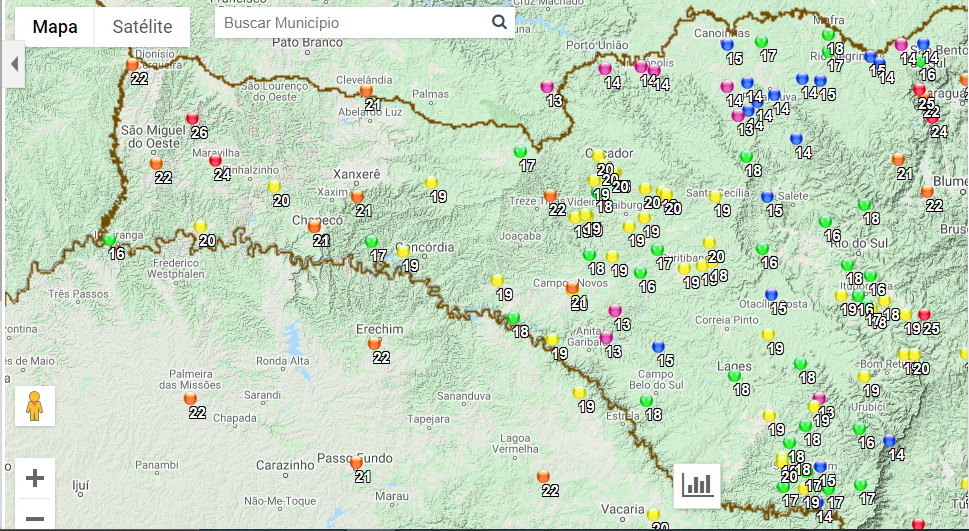This screenshot has width=969, height=531.
Task: Zoom out with the minus button
Action: tap(35, 518)
